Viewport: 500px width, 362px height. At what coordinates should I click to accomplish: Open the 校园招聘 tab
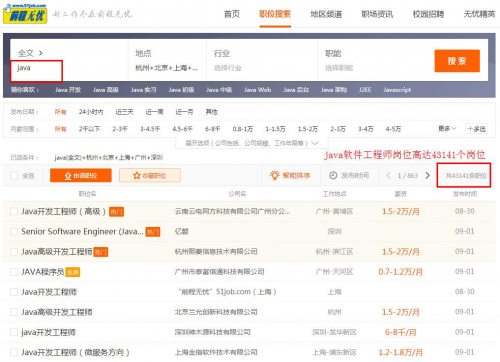coord(428,14)
